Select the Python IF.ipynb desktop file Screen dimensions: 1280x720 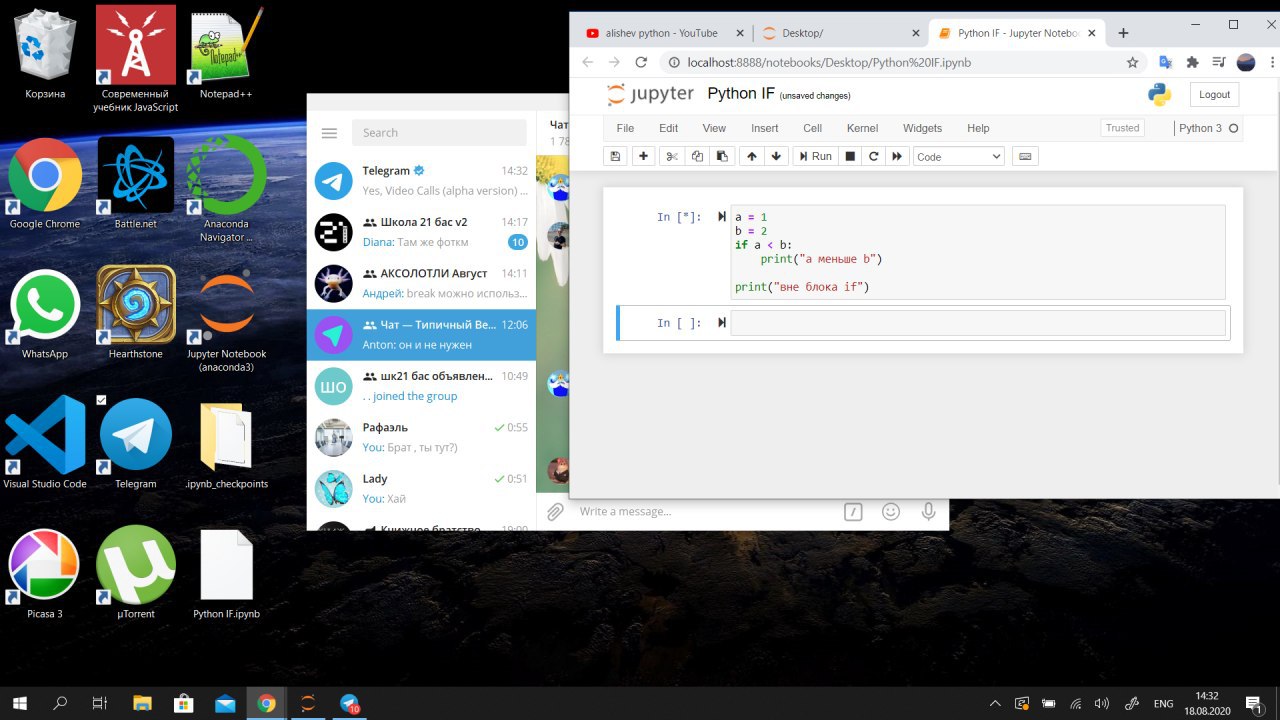pos(227,575)
